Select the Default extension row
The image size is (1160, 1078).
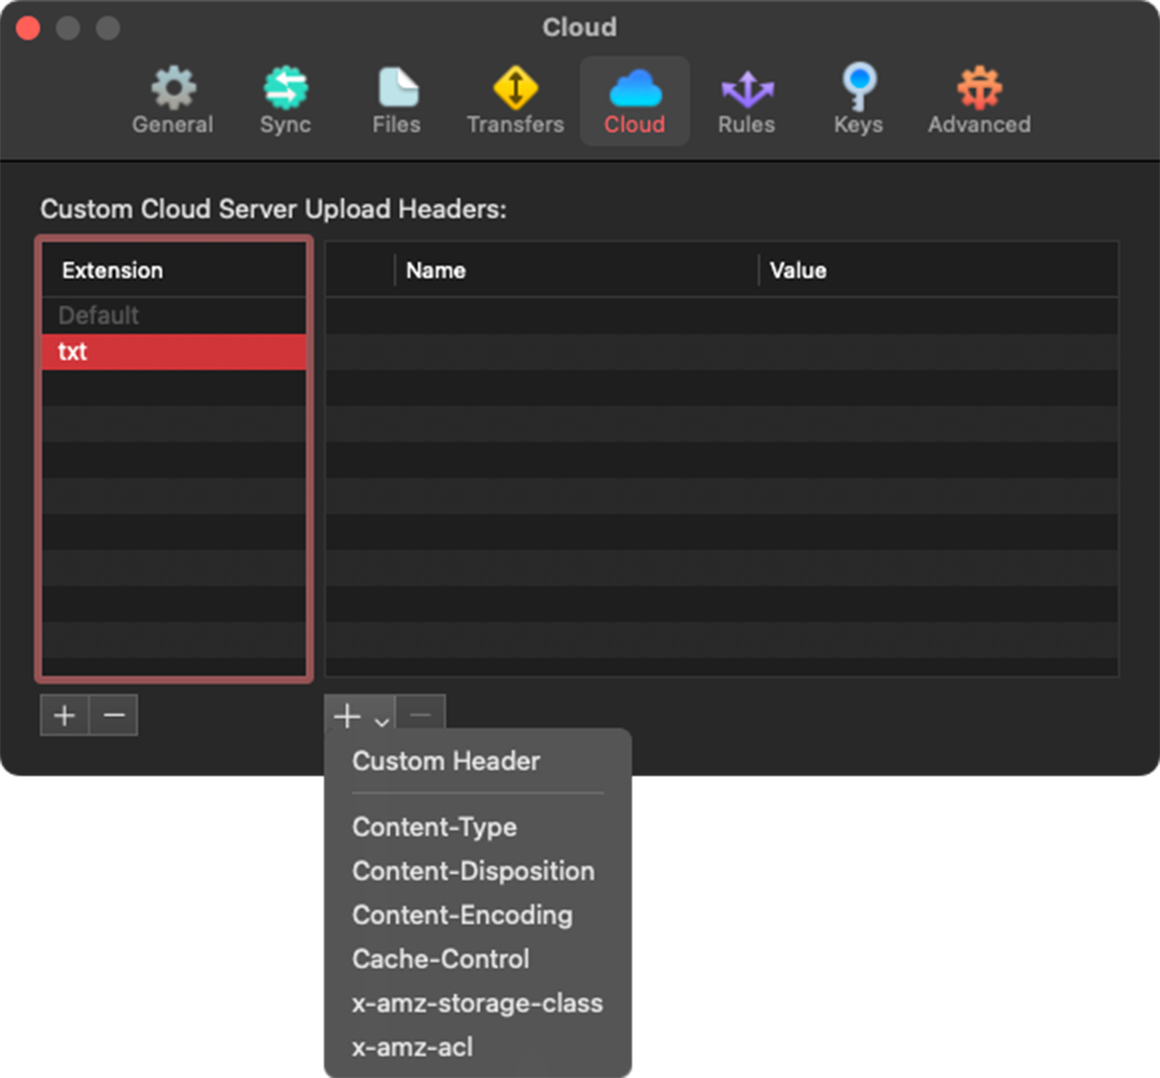point(174,315)
